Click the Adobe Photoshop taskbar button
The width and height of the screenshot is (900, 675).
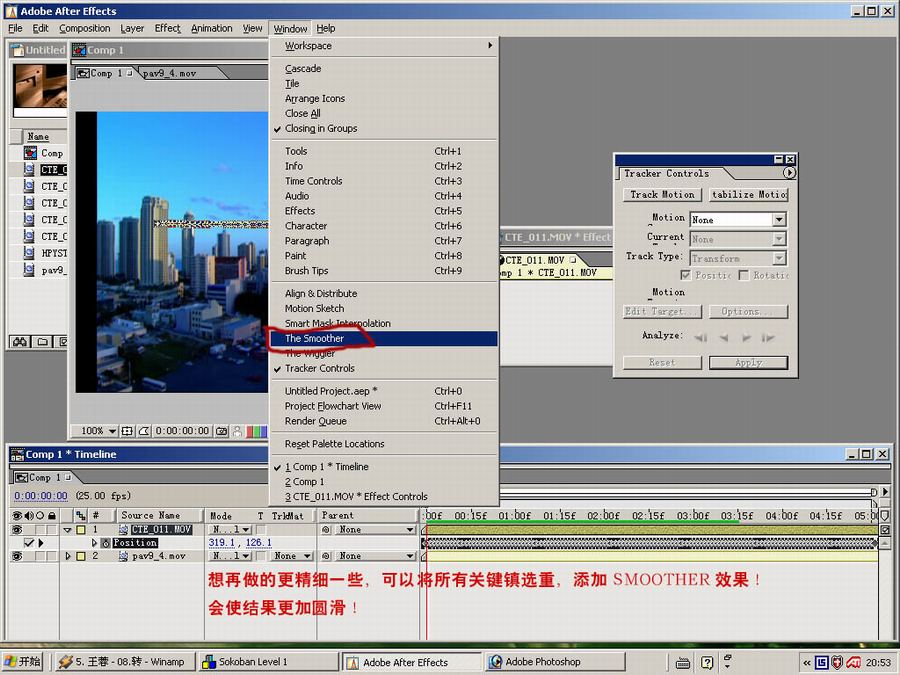pos(543,662)
